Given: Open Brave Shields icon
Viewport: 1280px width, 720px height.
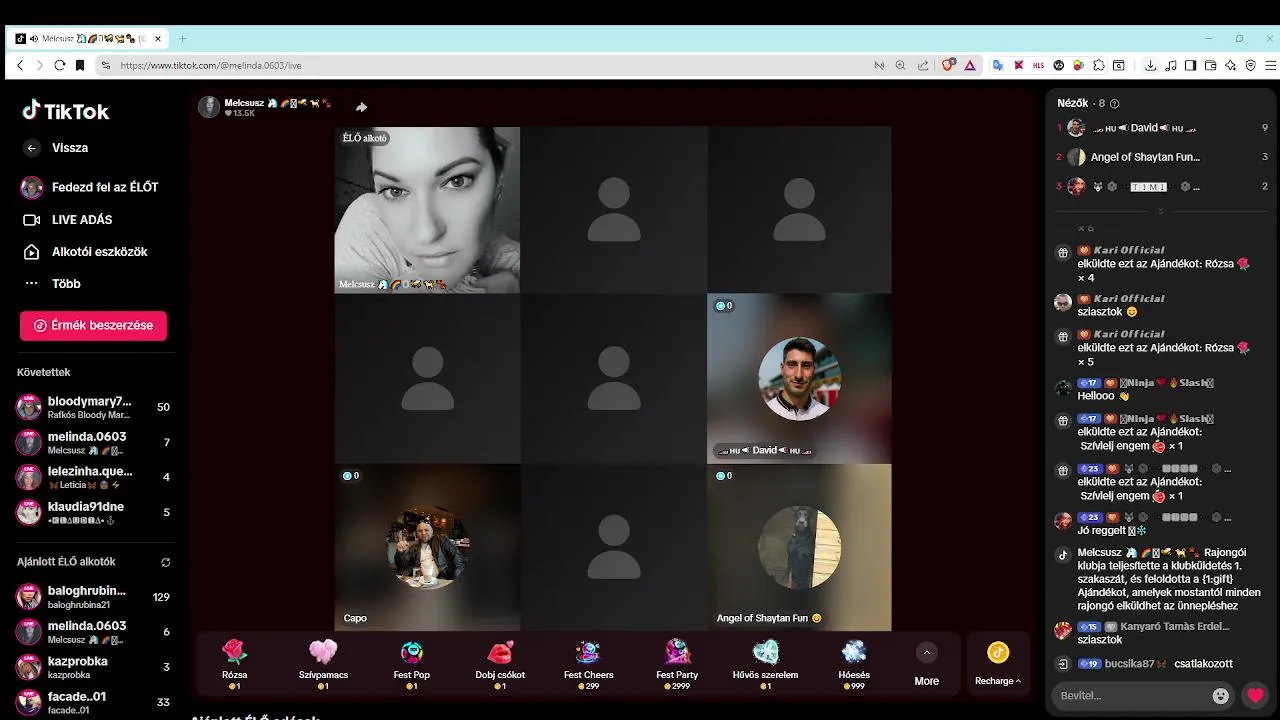Looking at the screenshot, I should pos(948,65).
